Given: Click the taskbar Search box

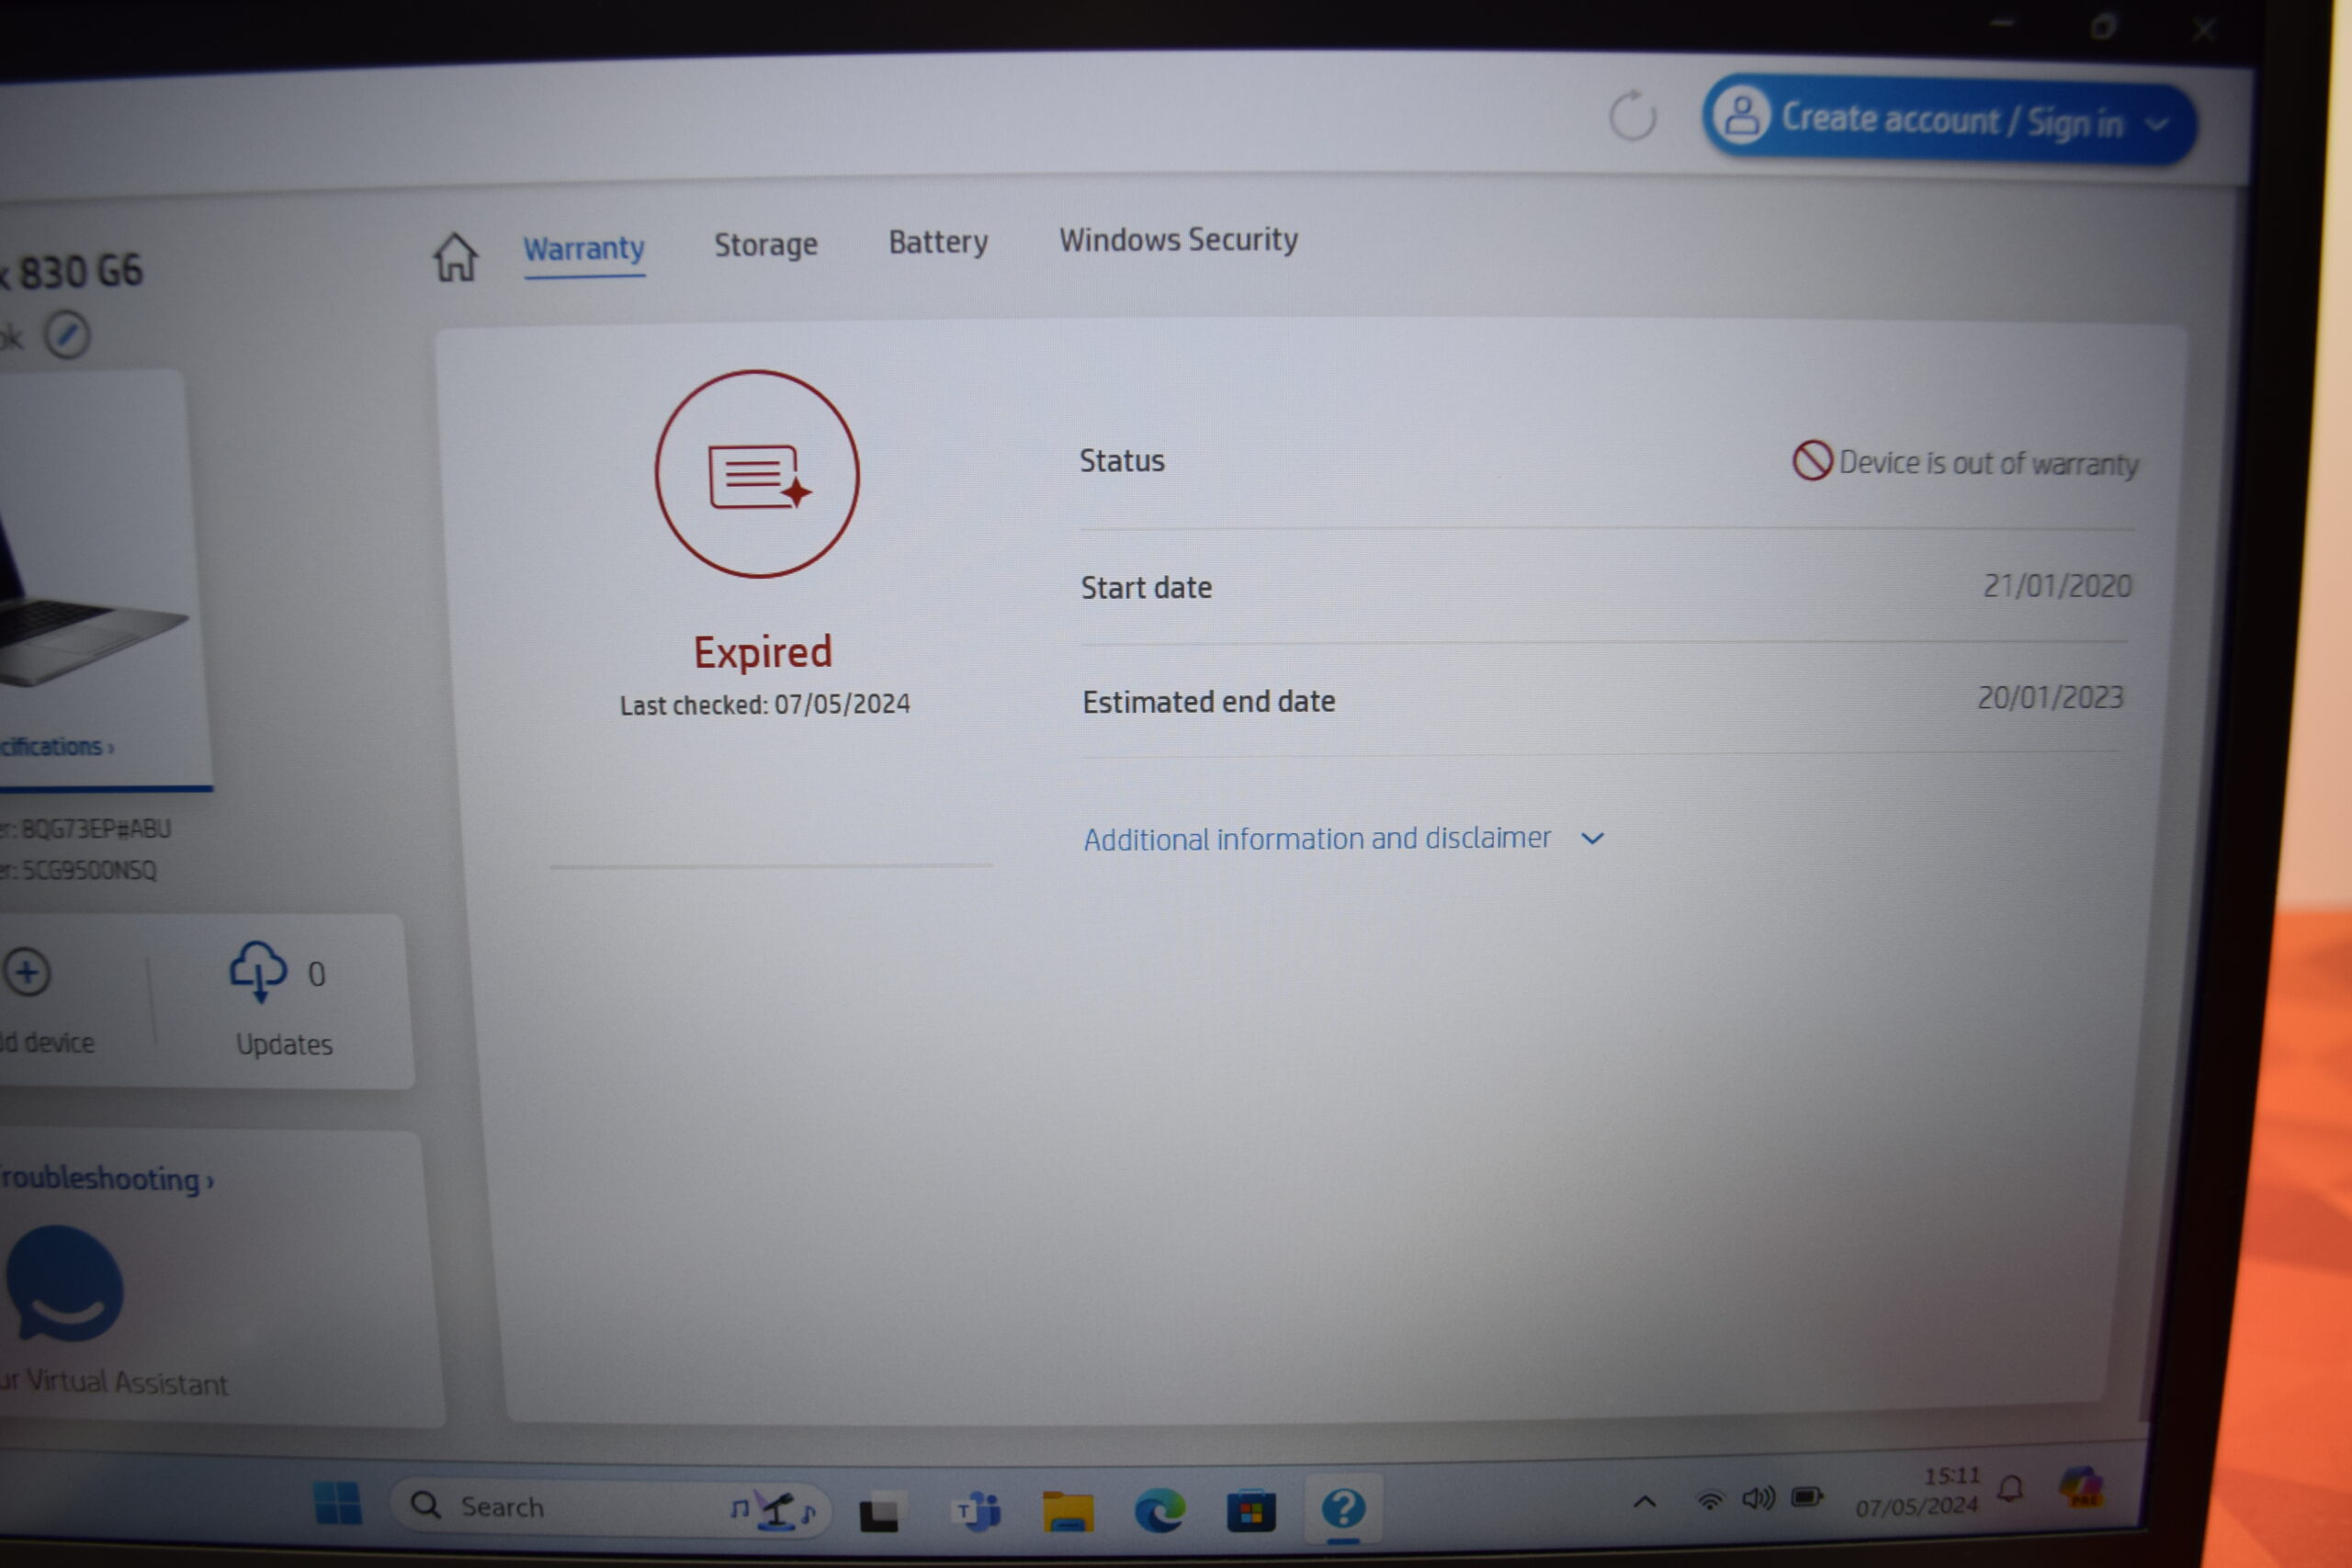Looking at the screenshot, I should click(610, 1507).
